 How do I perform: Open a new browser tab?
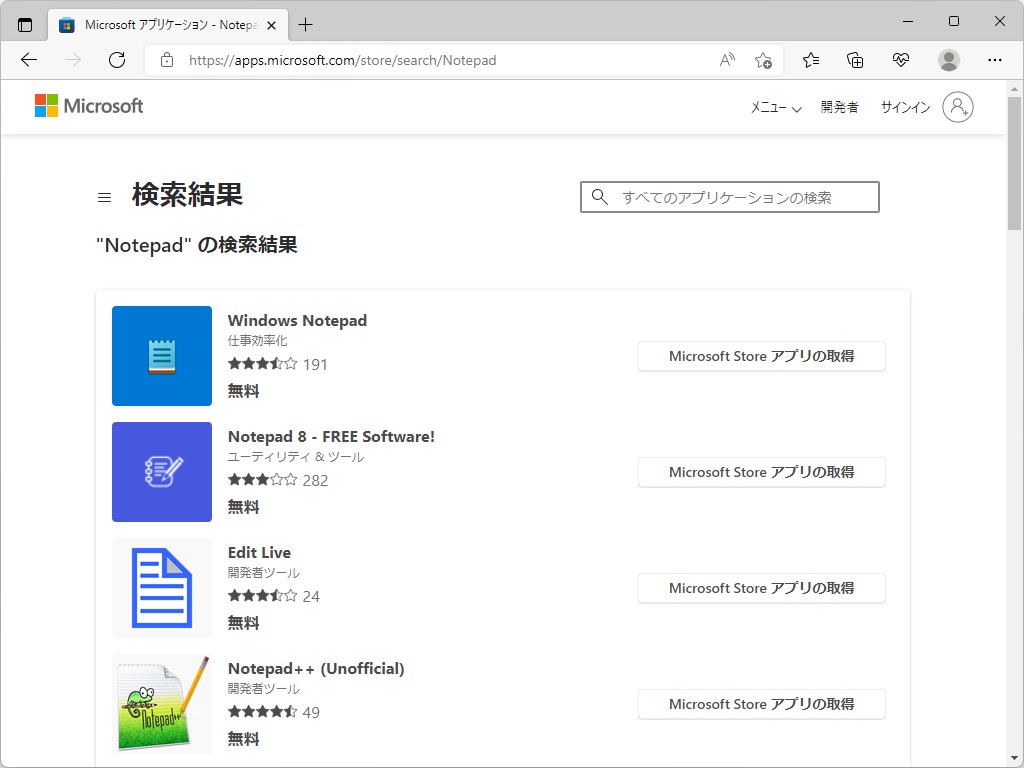[305, 25]
